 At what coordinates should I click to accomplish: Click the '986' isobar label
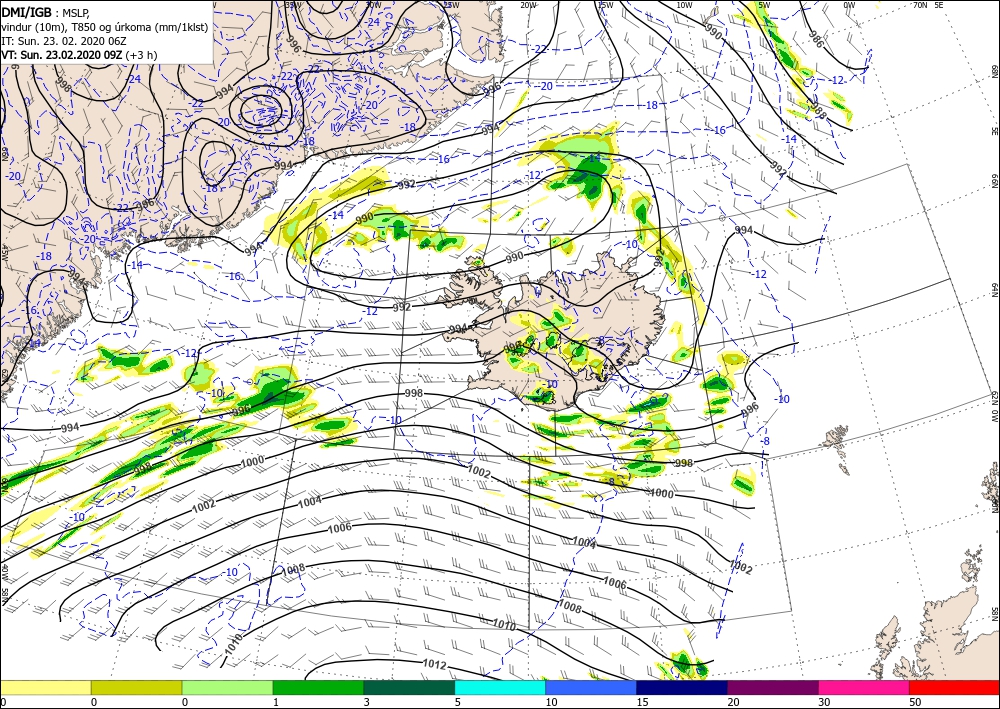[x=816, y=38]
